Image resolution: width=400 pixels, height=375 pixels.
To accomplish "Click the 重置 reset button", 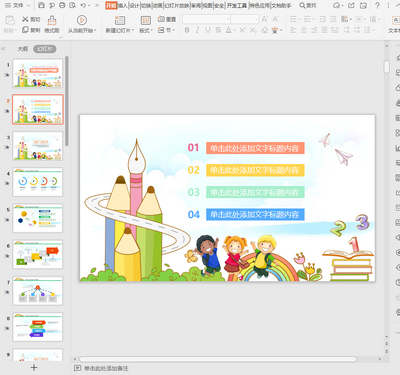I will click(167, 19).
